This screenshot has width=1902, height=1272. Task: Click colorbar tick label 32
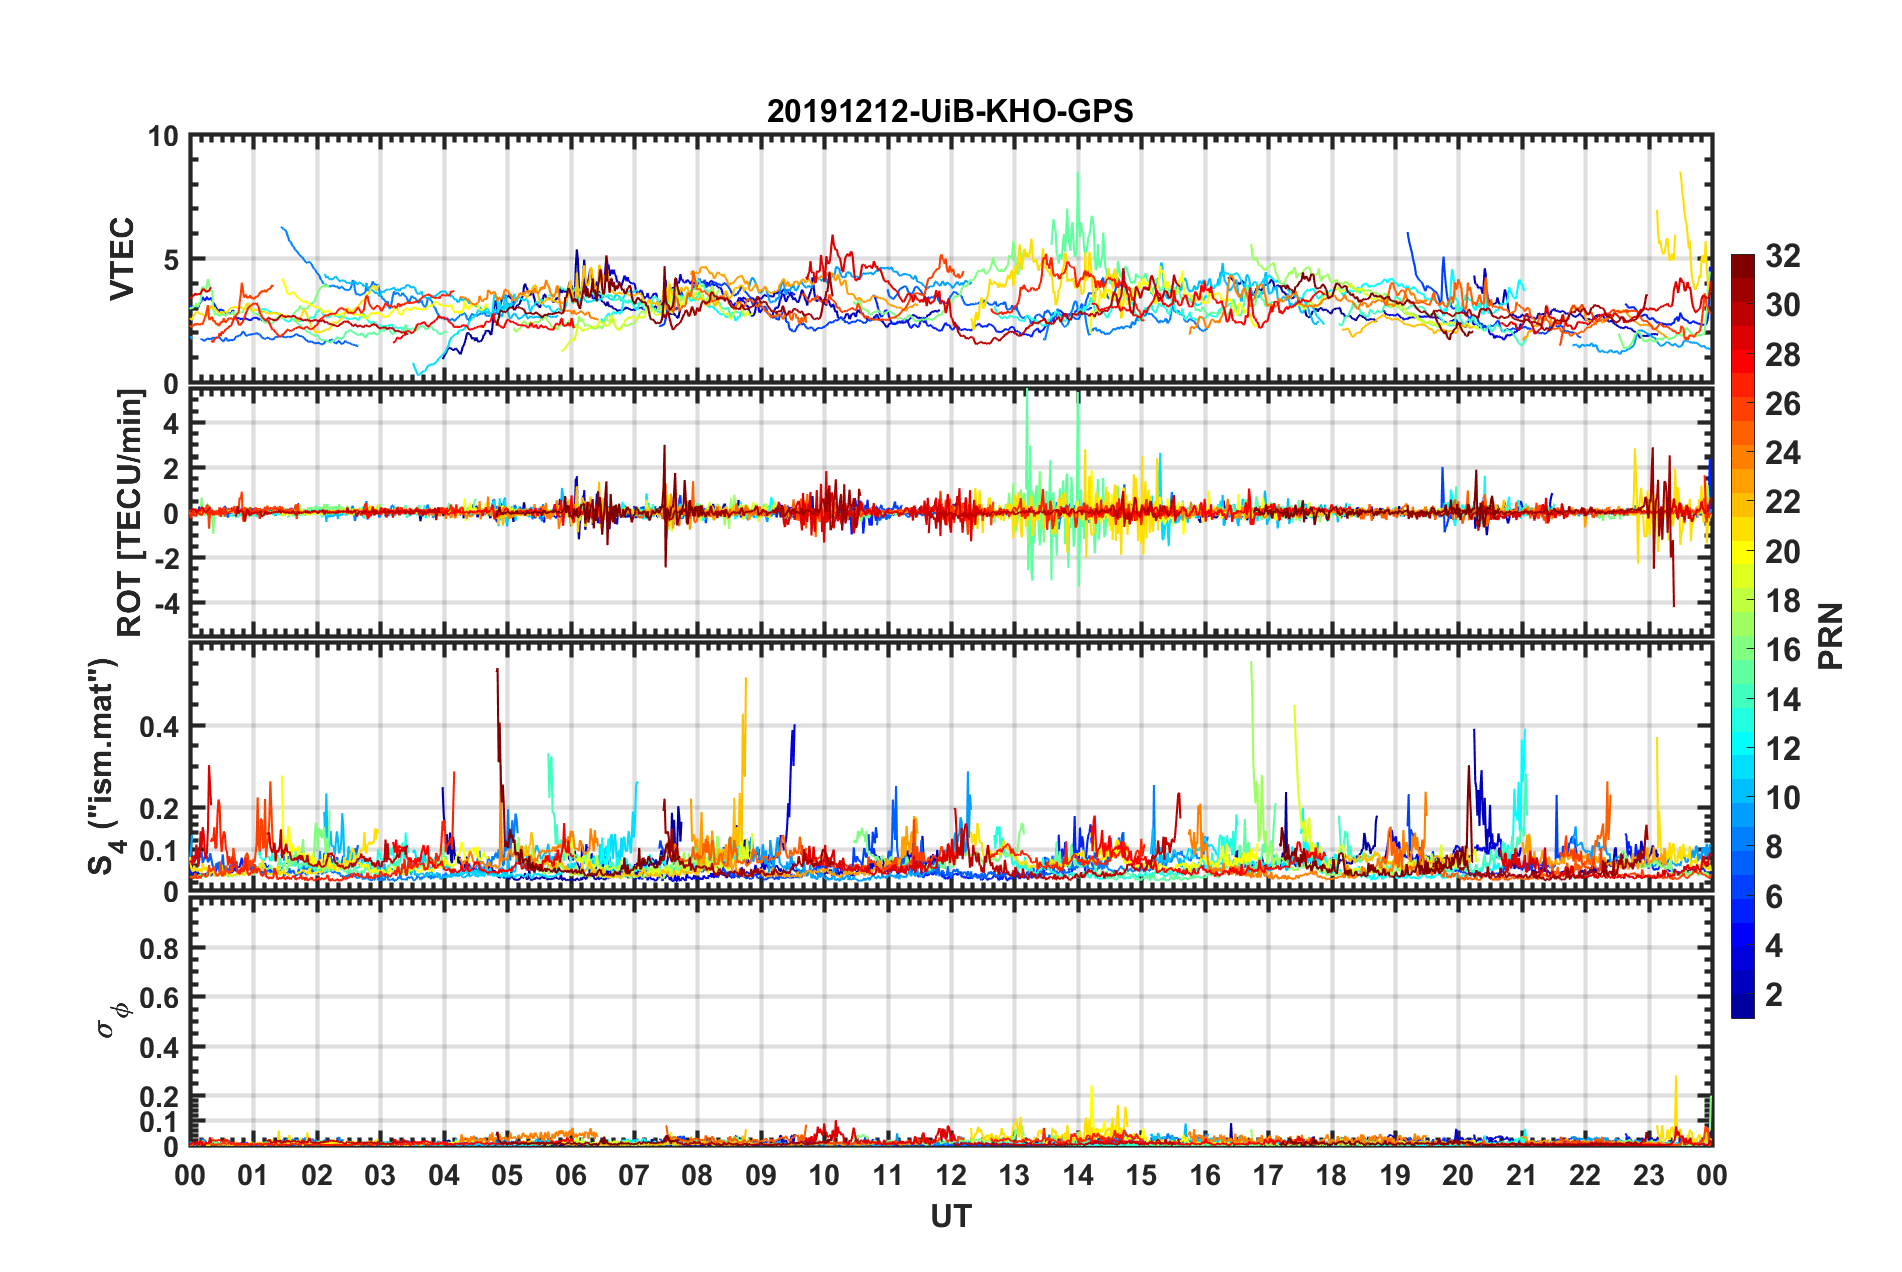1782,256
